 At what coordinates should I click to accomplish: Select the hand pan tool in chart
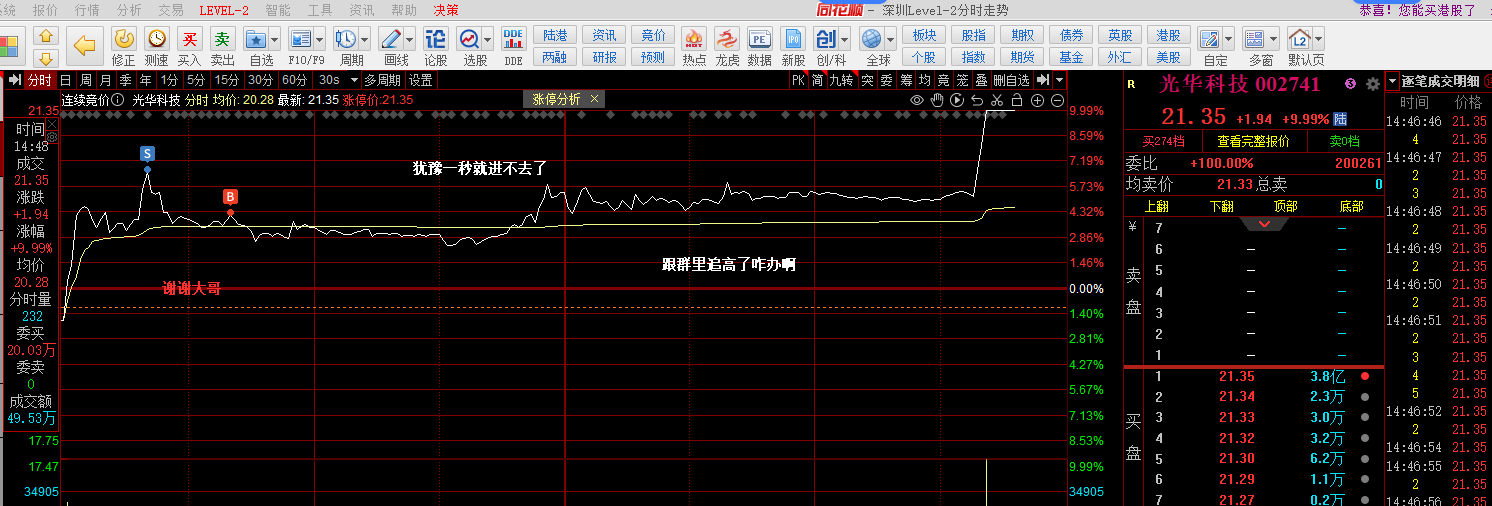click(x=937, y=100)
